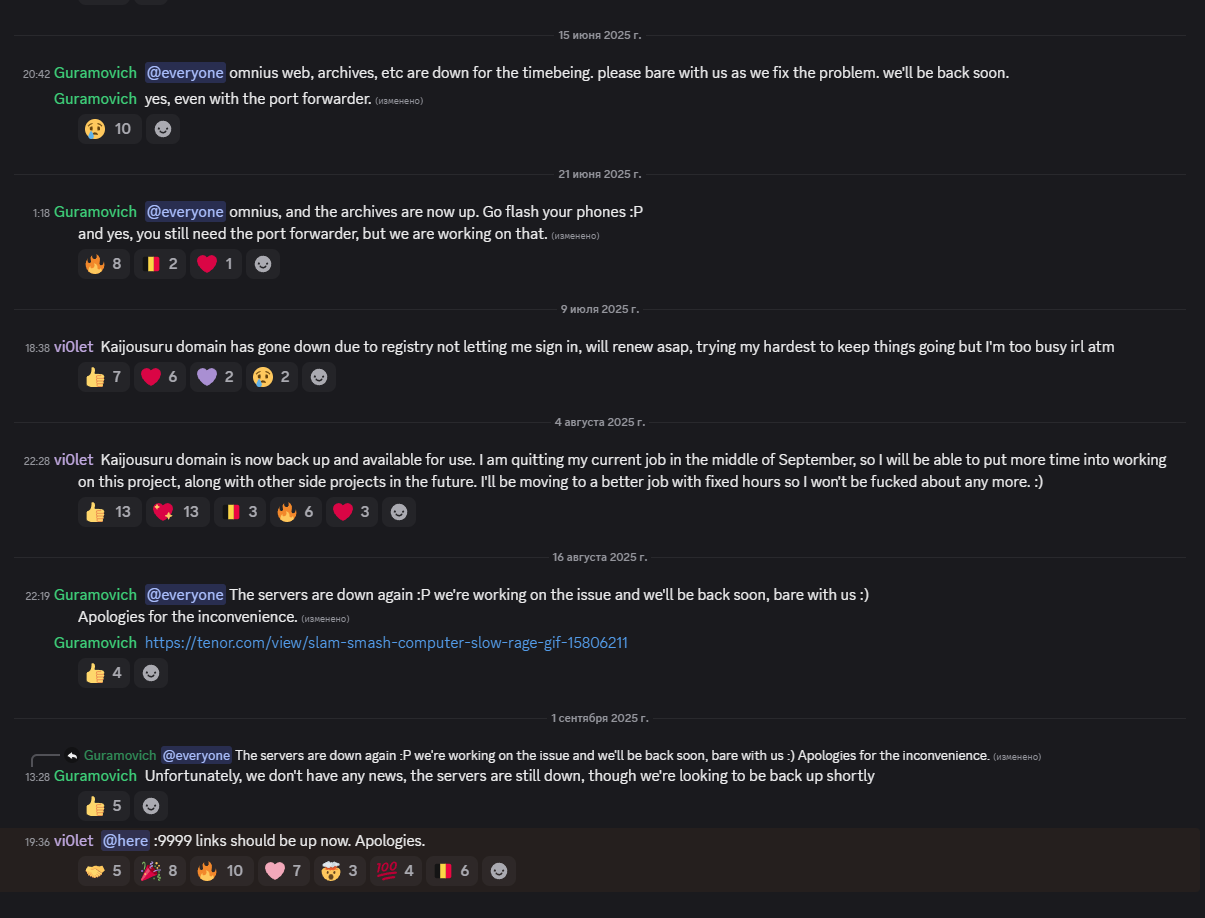Click the fire reaction with count 8
Screen dimensions: 1205x918
coord(104,264)
